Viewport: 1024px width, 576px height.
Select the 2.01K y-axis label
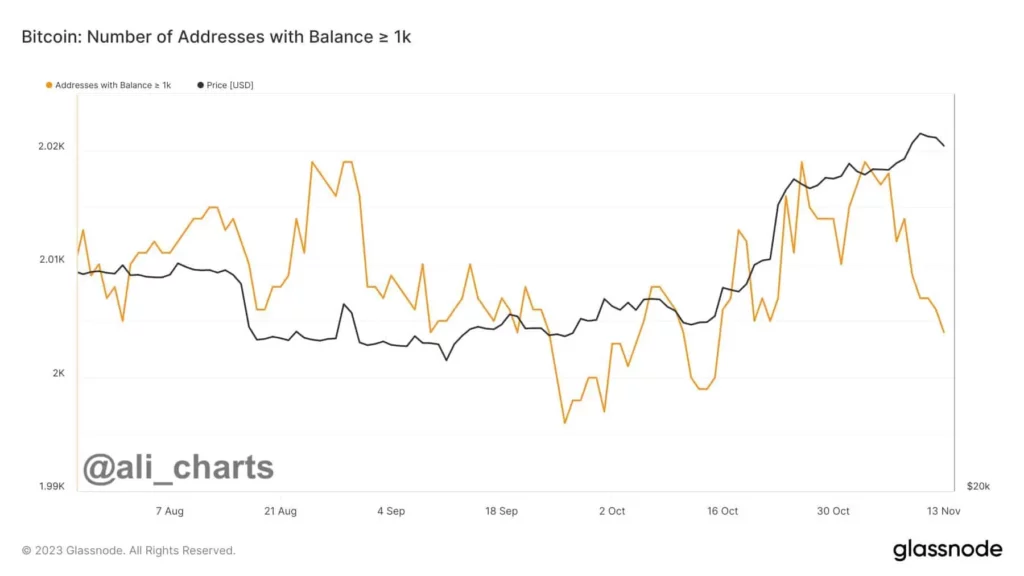51,260
